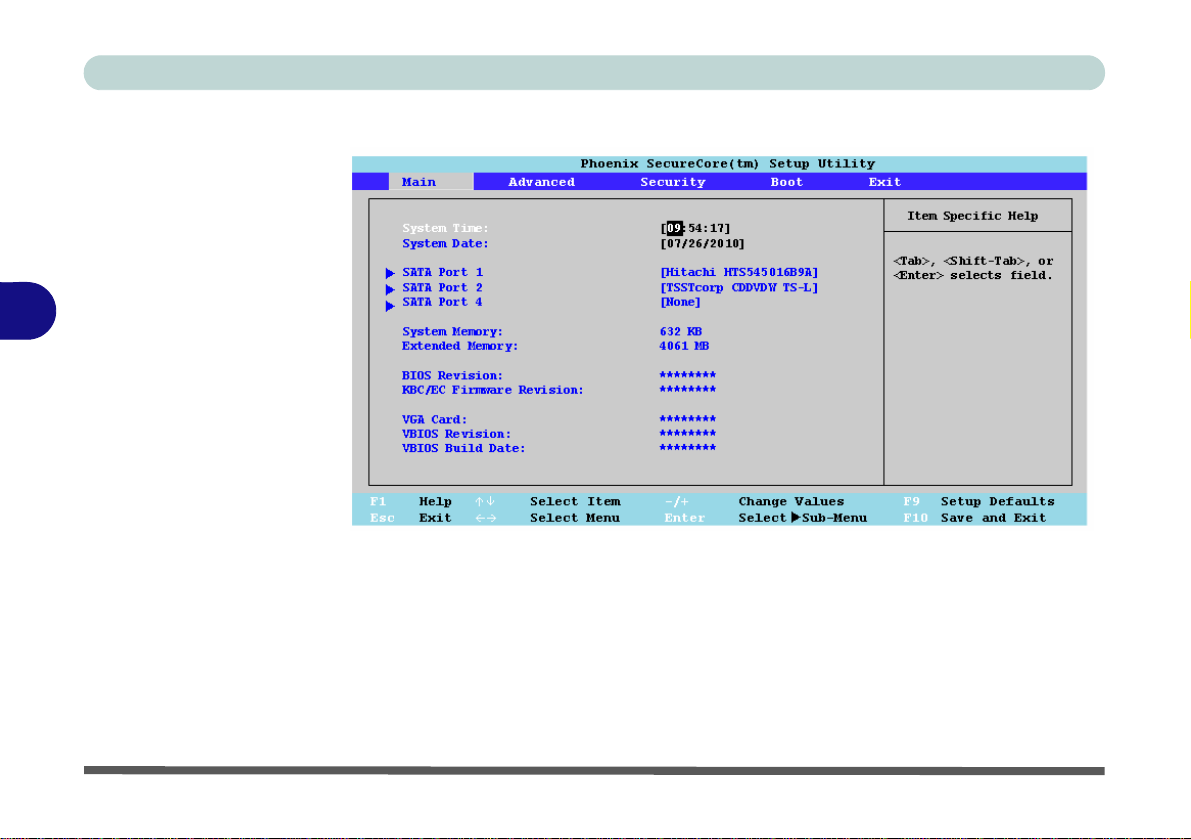The height and width of the screenshot is (839, 1191).
Task: Open the Boot menu tab
Action: pos(786,182)
